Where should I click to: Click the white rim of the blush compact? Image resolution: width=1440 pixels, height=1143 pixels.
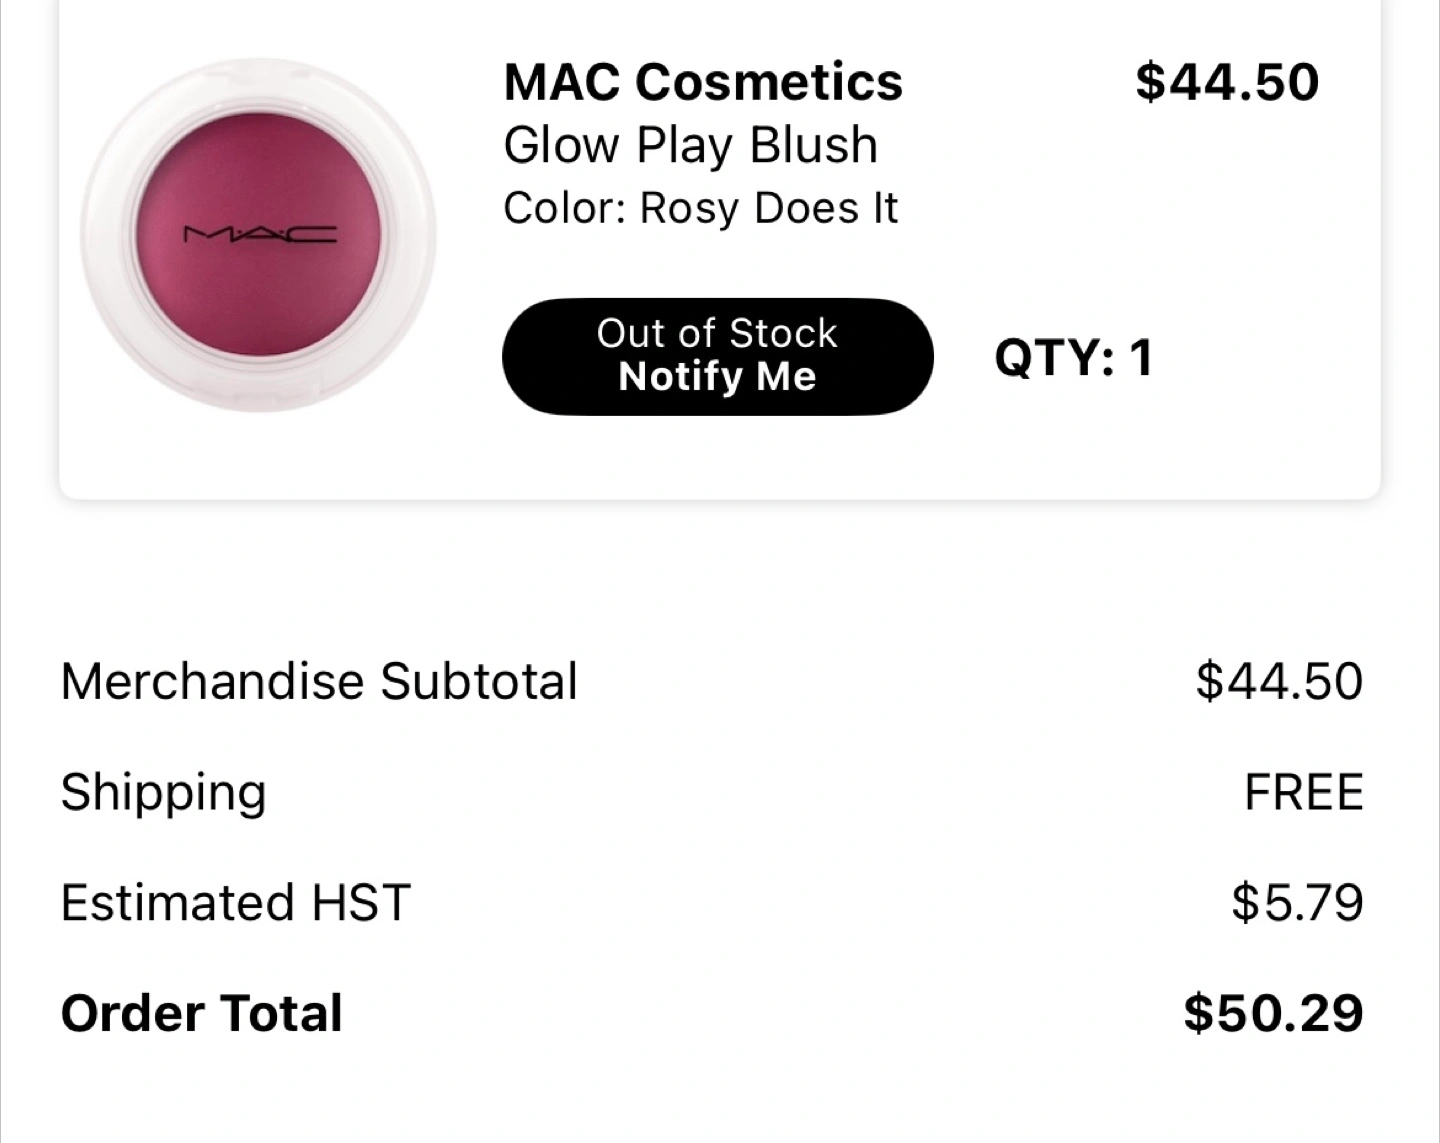click(x=108, y=300)
